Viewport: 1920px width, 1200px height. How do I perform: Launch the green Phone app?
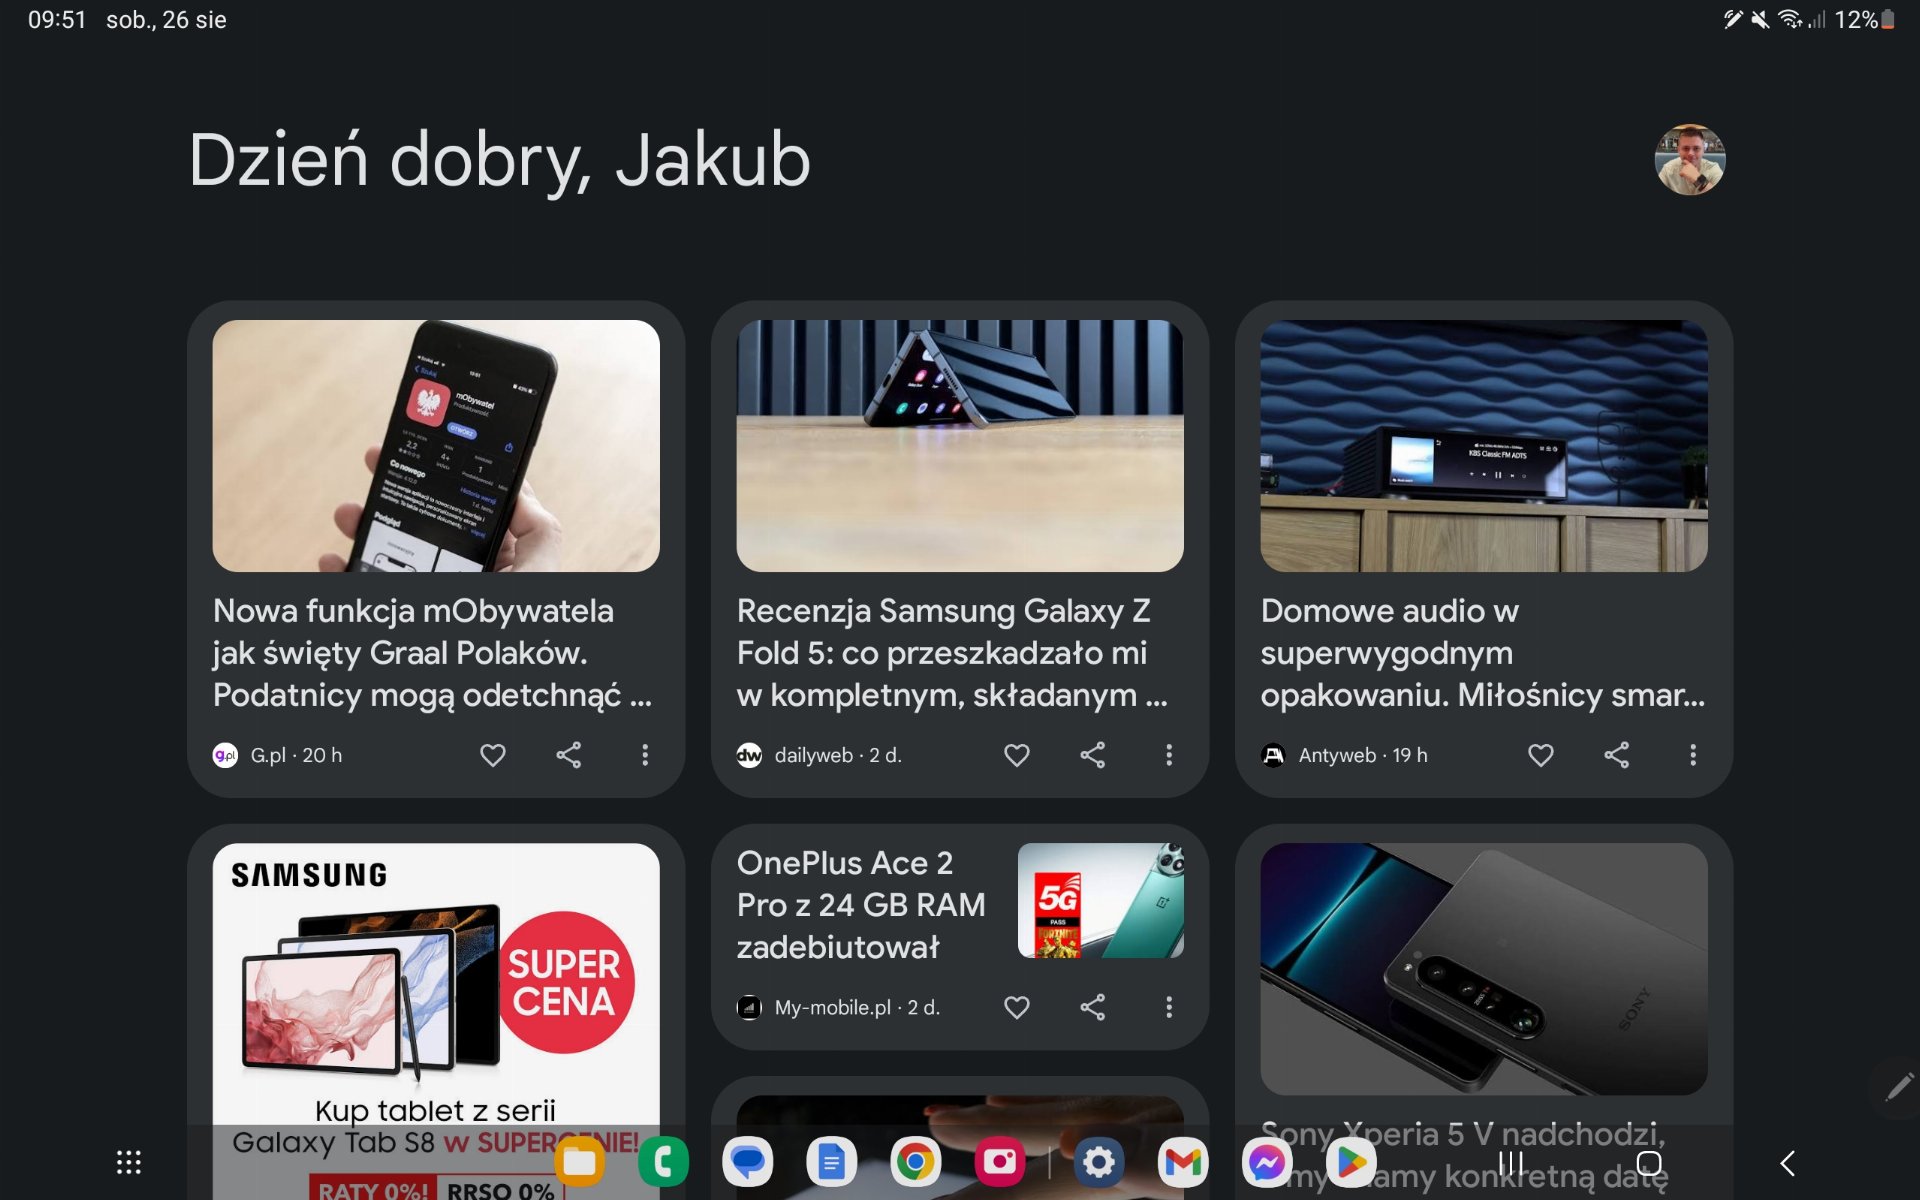pyautogui.click(x=664, y=1162)
